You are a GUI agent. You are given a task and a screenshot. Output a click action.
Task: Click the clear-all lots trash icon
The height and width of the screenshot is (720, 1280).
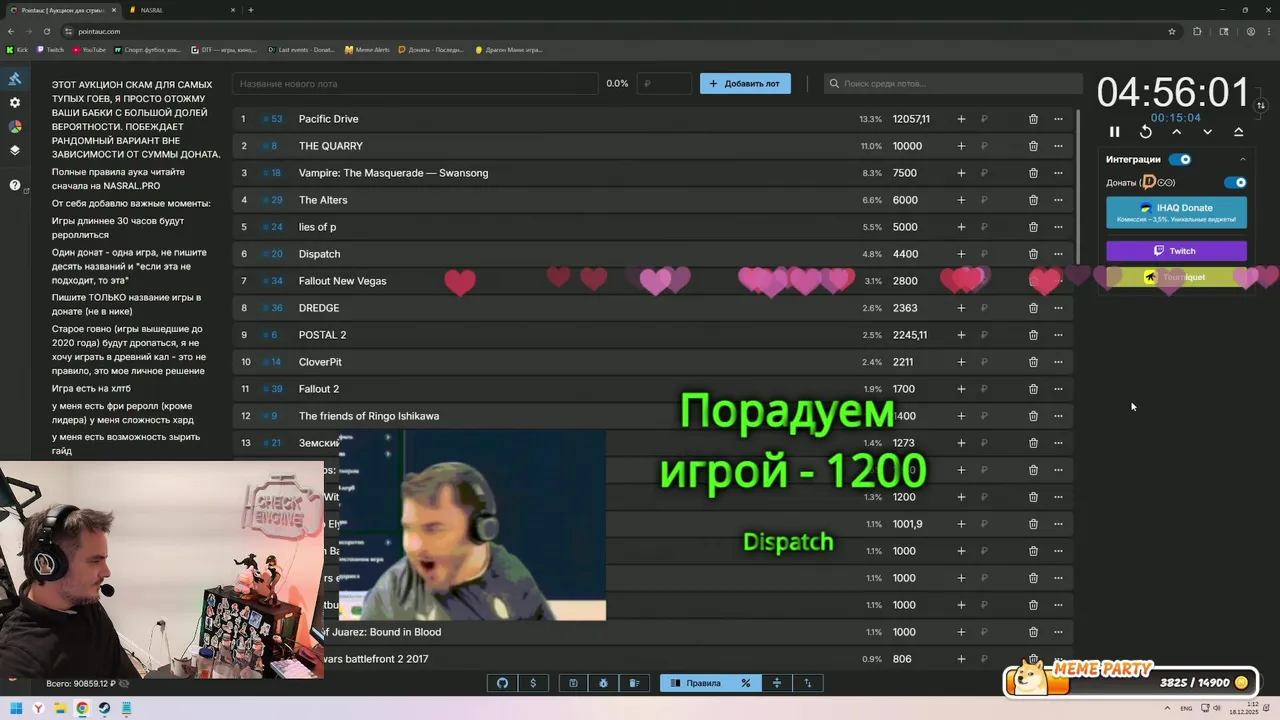634,683
